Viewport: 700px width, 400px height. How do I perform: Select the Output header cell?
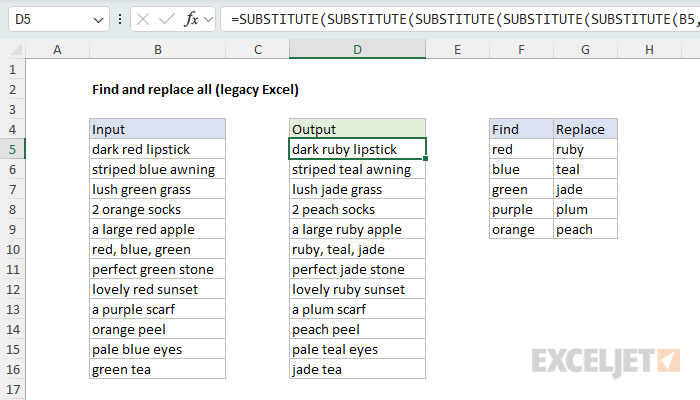357,129
